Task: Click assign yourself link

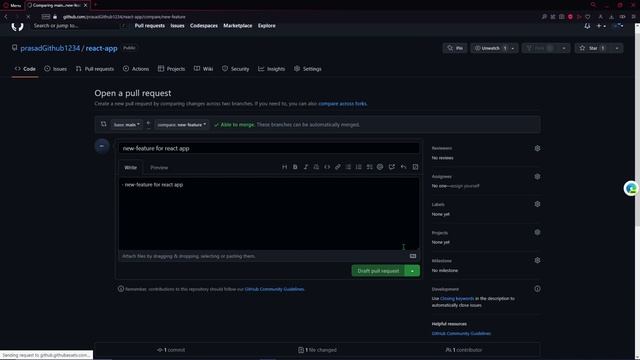Action: [x=465, y=186]
